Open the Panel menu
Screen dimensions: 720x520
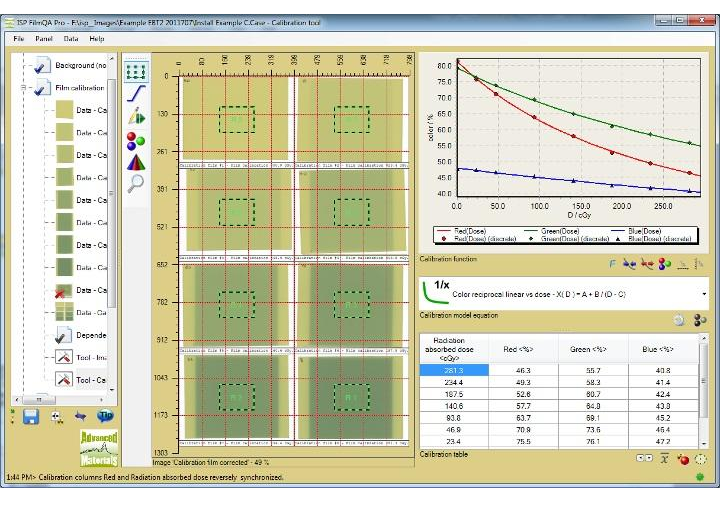44,39
